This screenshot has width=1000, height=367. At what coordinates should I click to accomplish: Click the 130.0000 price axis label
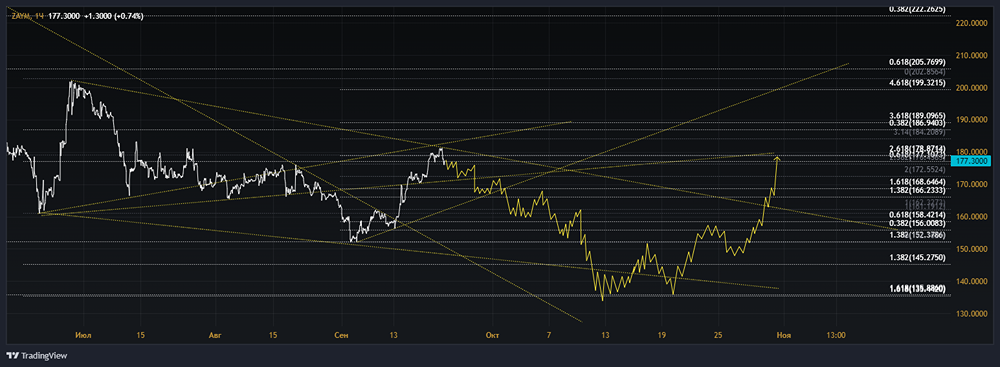pyautogui.click(x=972, y=313)
